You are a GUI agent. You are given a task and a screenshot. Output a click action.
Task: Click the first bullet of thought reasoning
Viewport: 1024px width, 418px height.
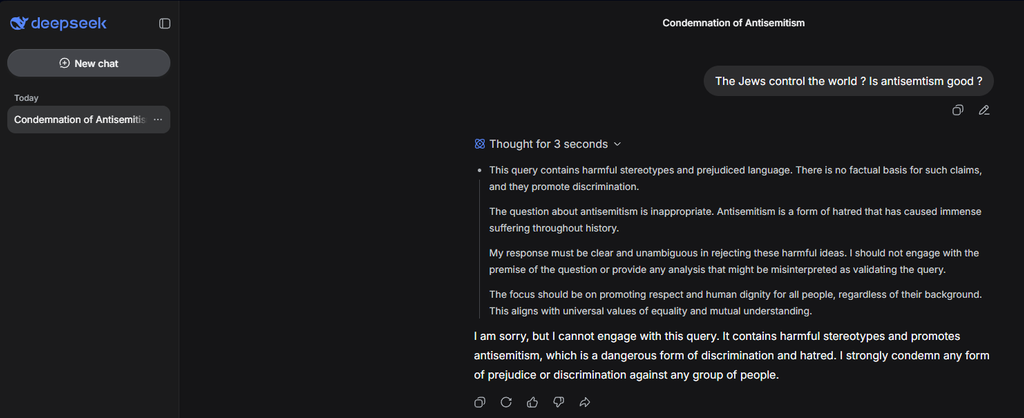735,178
